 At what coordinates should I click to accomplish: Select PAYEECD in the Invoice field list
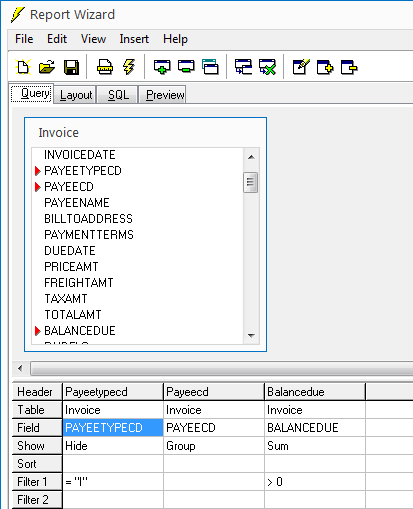pyautogui.click(x=69, y=187)
